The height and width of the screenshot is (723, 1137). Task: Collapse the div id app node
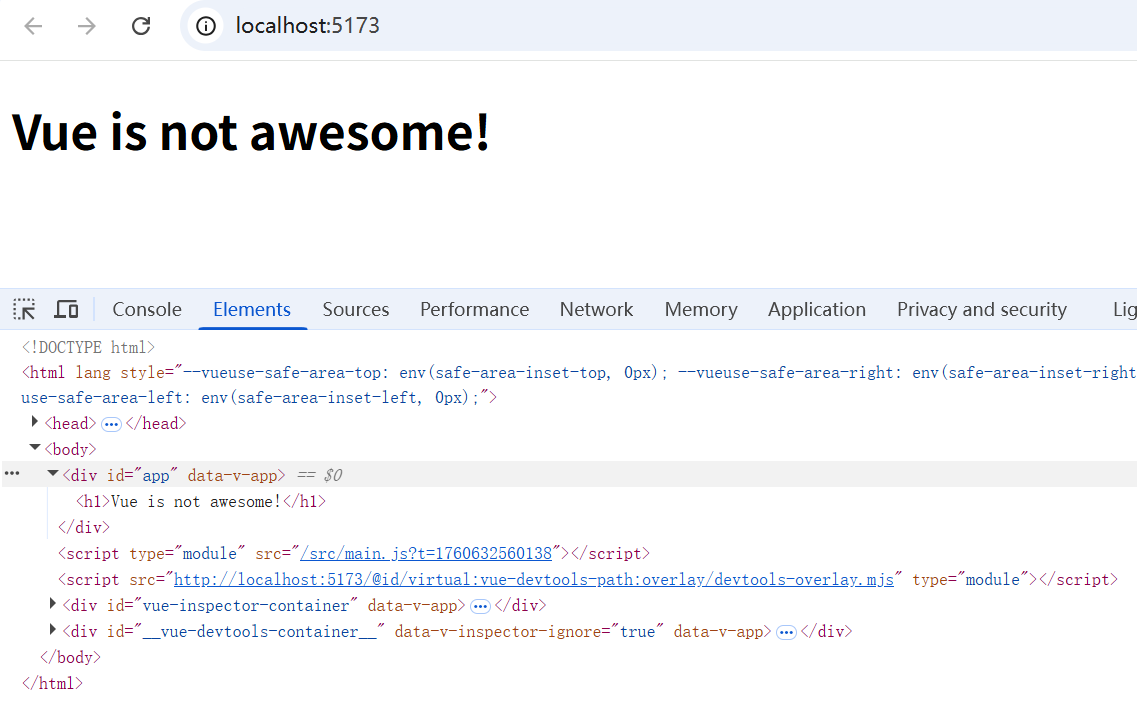click(52, 474)
